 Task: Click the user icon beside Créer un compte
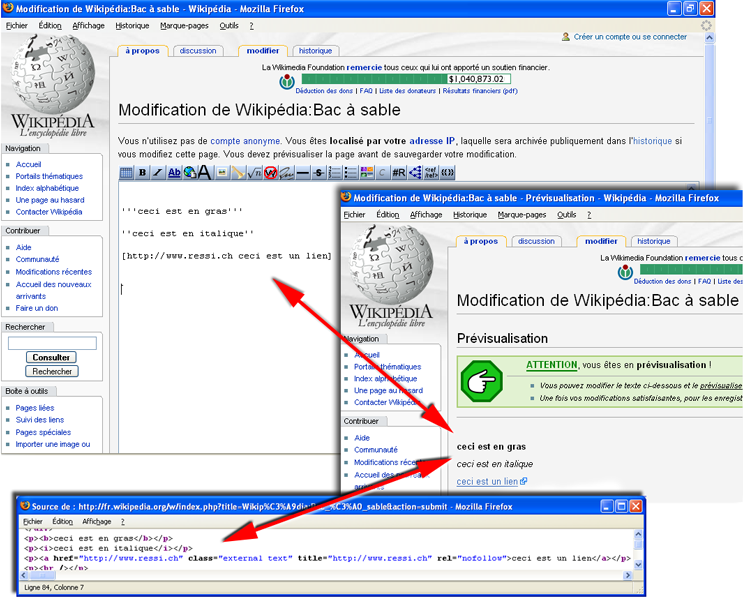pos(566,36)
